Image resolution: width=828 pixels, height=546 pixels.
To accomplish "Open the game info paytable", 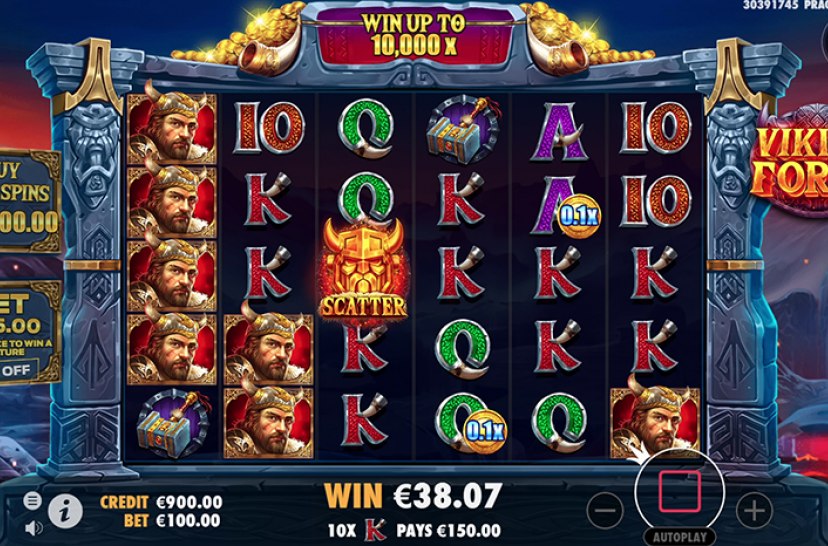I will [65, 511].
